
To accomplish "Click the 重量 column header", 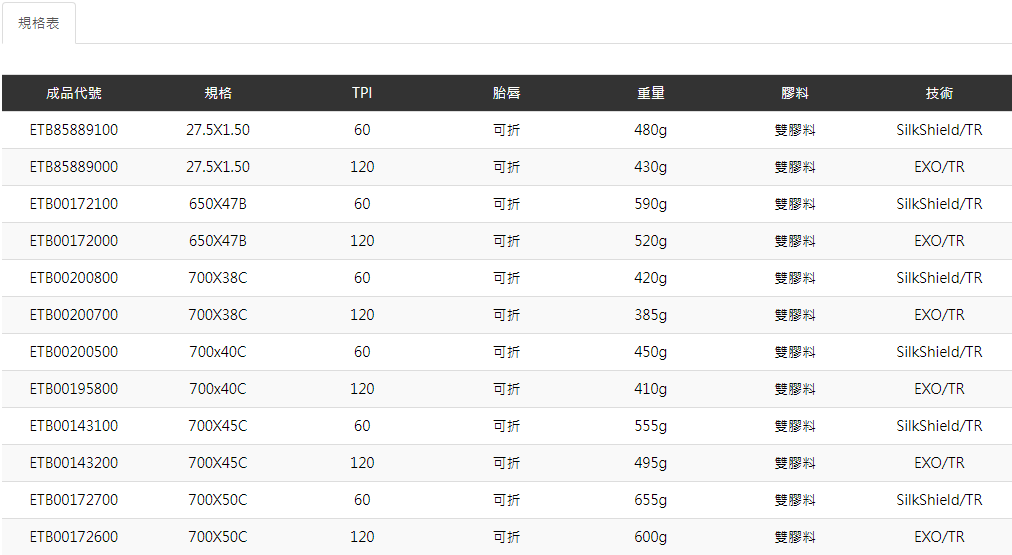I will click(x=651, y=93).
